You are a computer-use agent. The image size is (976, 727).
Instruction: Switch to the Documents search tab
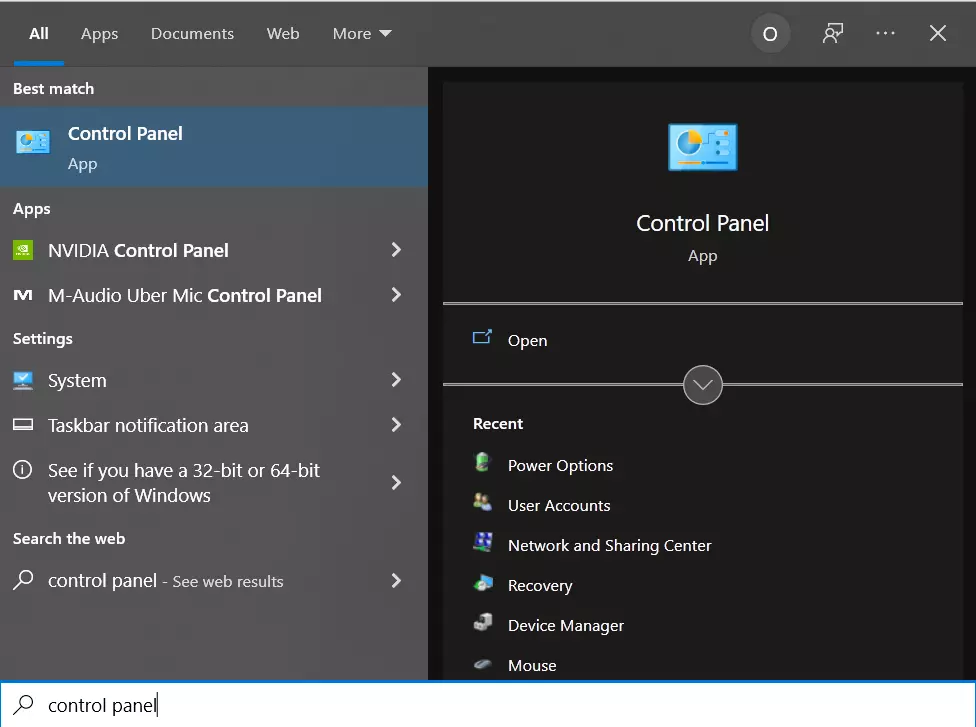(192, 34)
